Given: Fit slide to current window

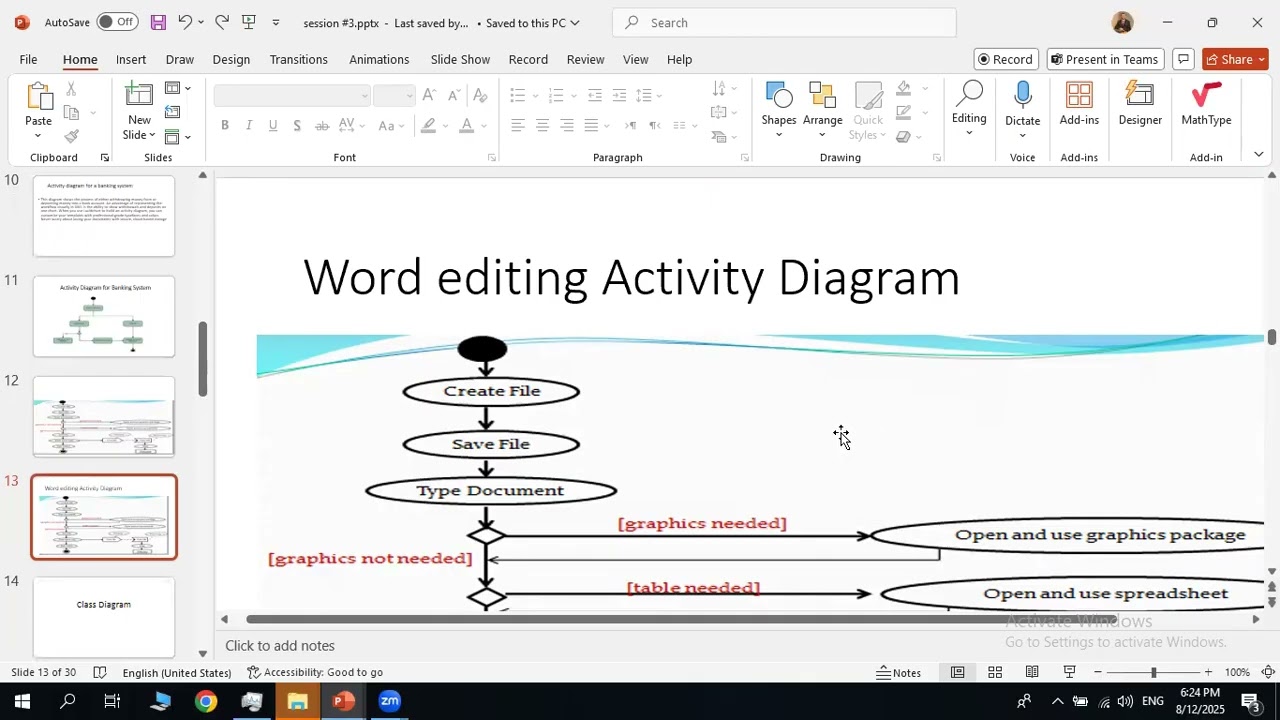Looking at the screenshot, I should point(1267,672).
